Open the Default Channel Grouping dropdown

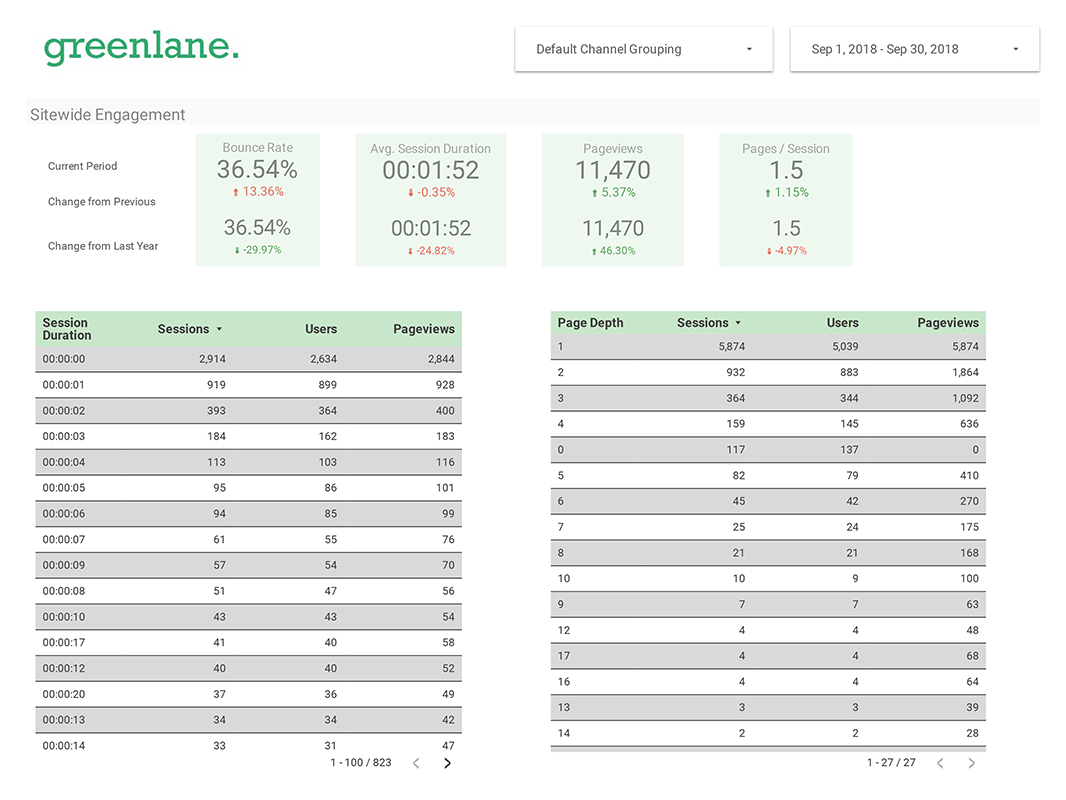point(643,49)
